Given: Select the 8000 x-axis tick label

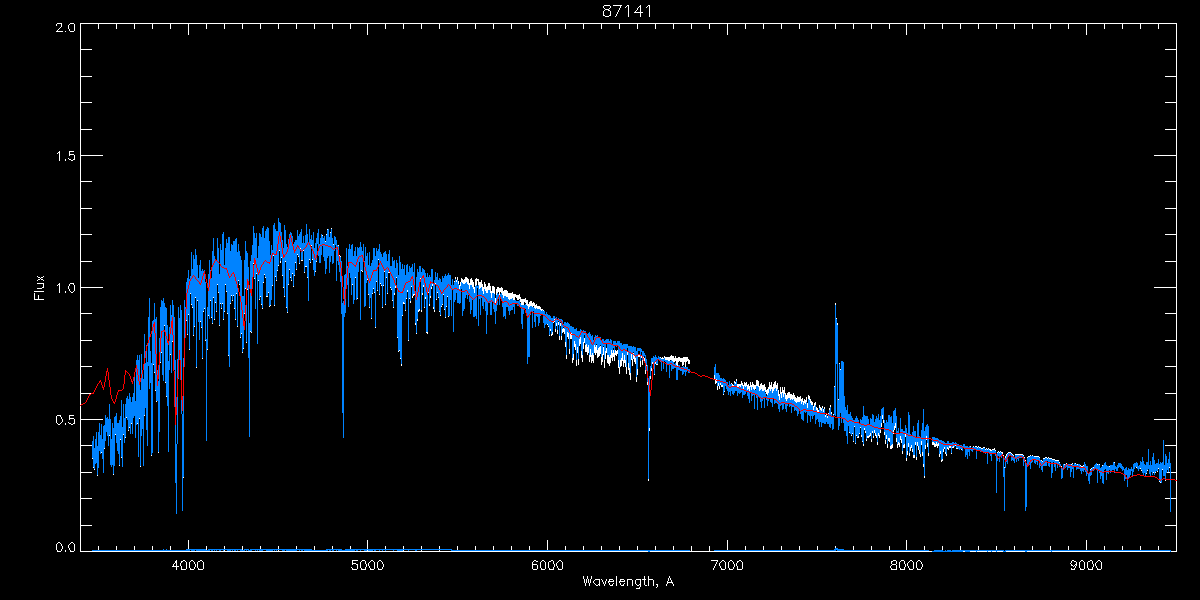Looking at the screenshot, I should click(907, 563).
